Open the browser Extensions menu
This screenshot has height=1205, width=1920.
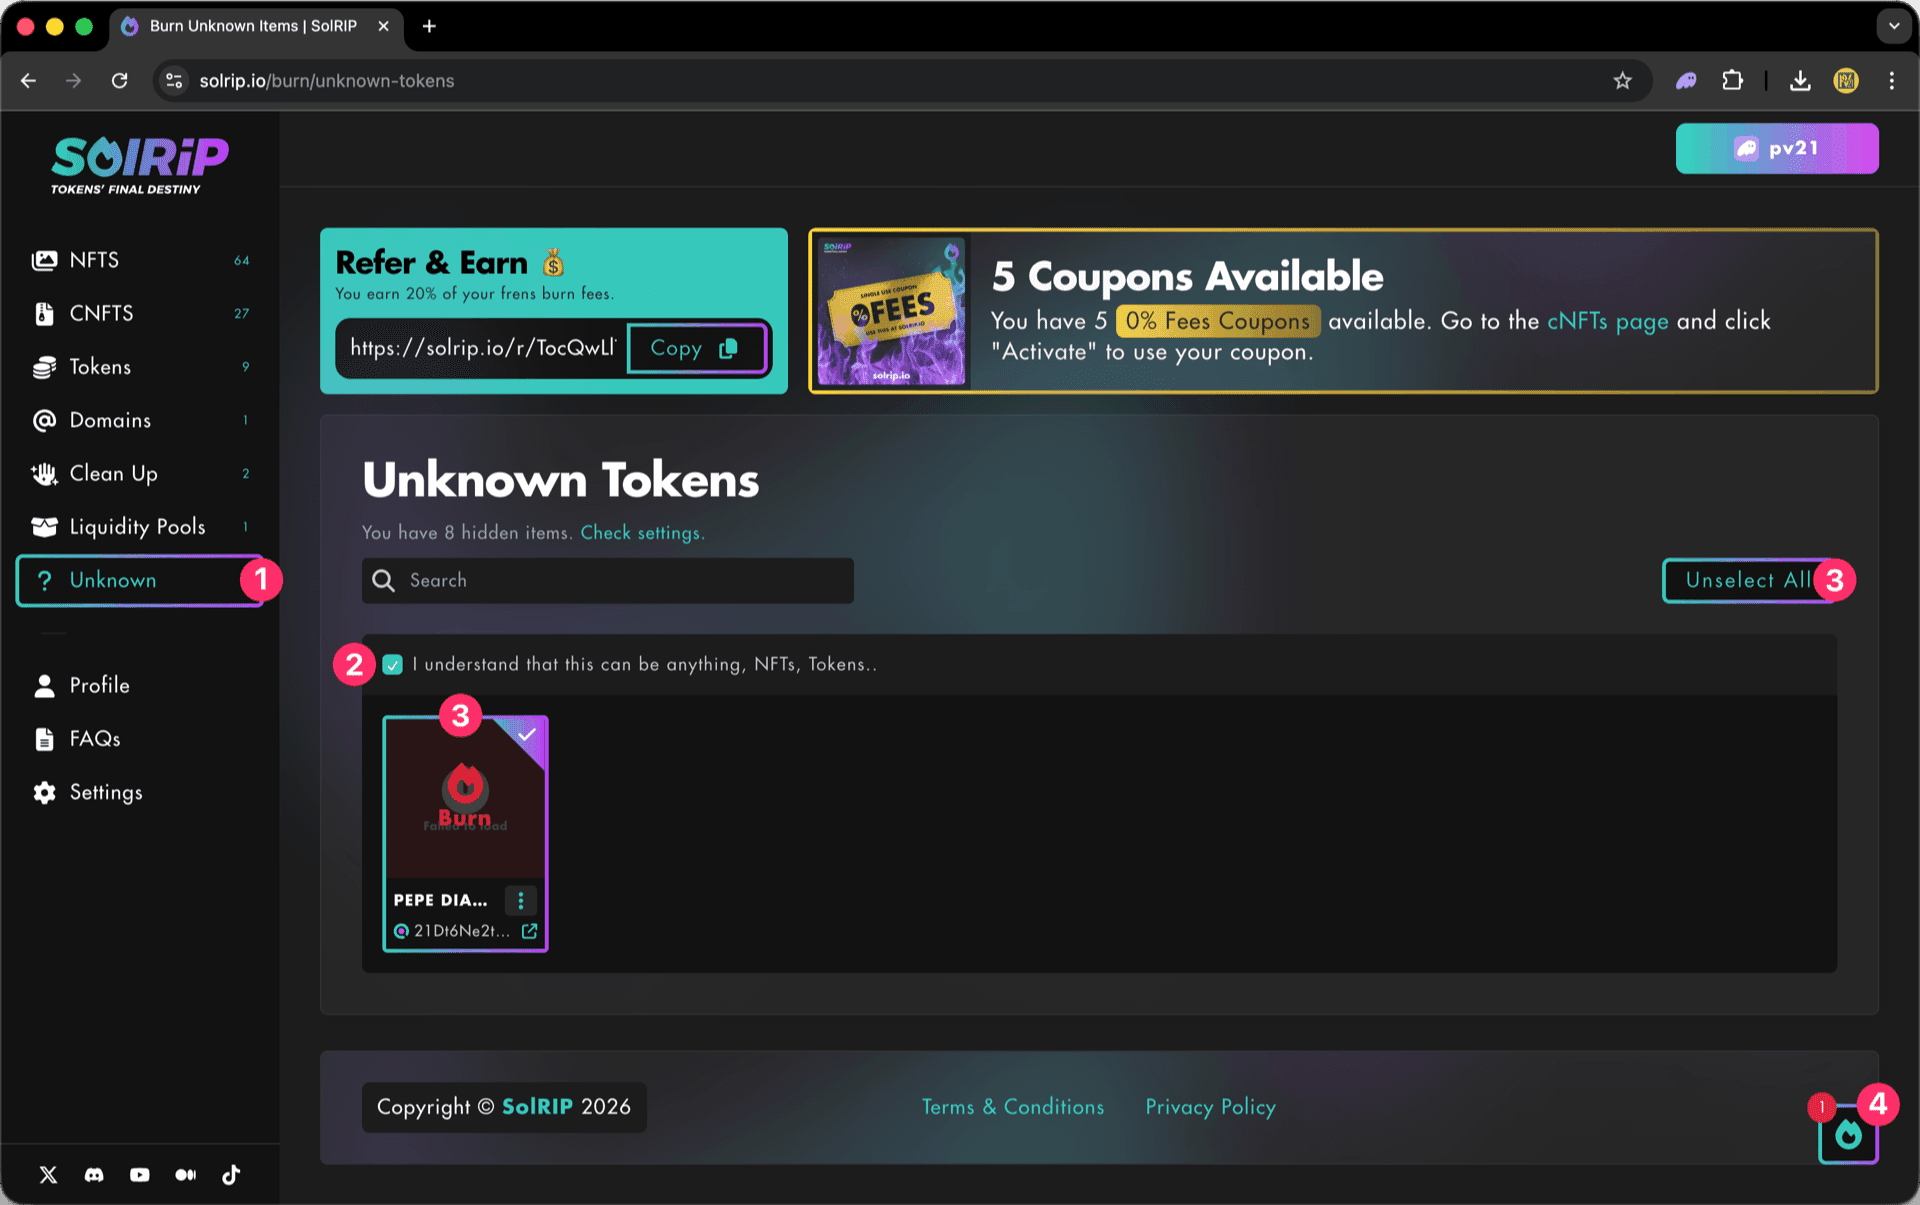tap(1733, 81)
